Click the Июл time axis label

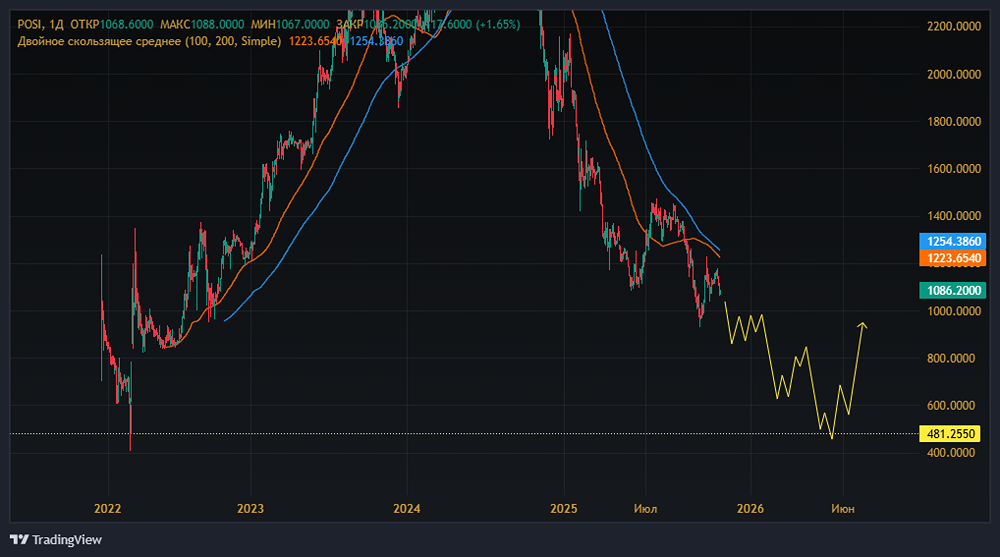pyautogui.click(x=645, y=509)
